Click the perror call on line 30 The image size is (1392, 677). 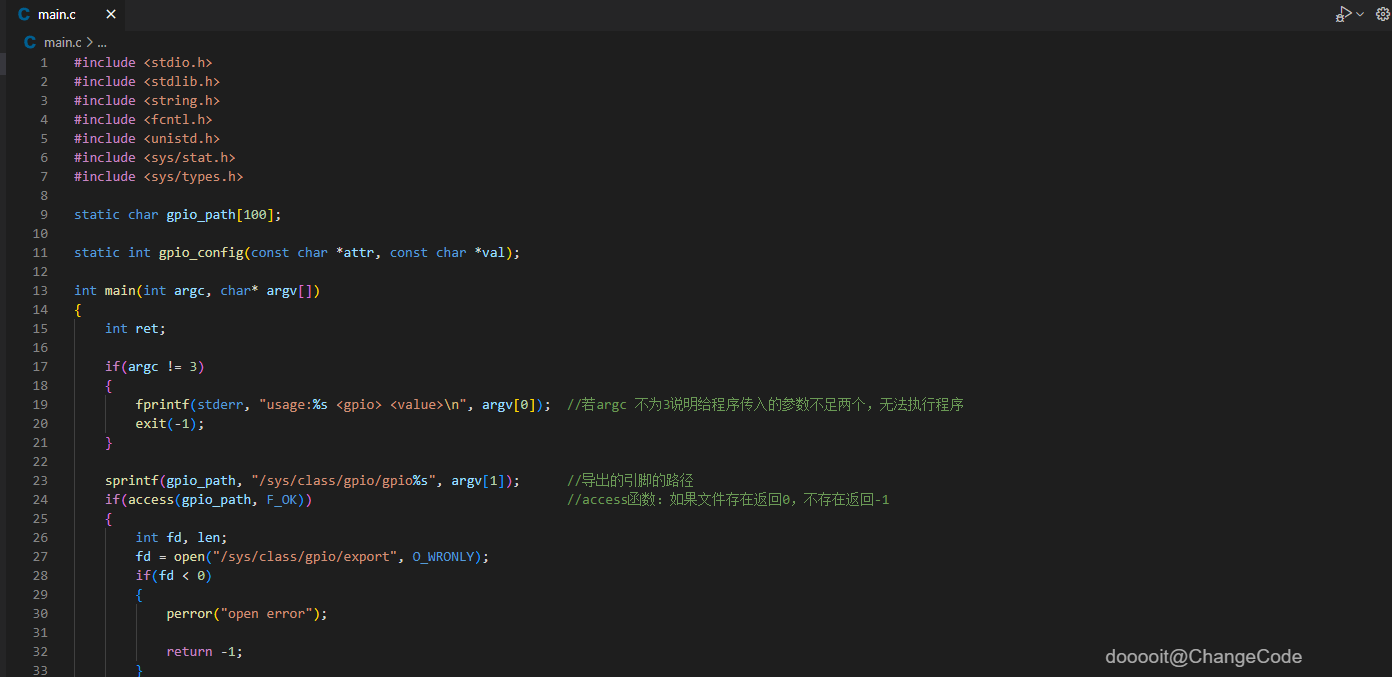click(x=189, y=614)
